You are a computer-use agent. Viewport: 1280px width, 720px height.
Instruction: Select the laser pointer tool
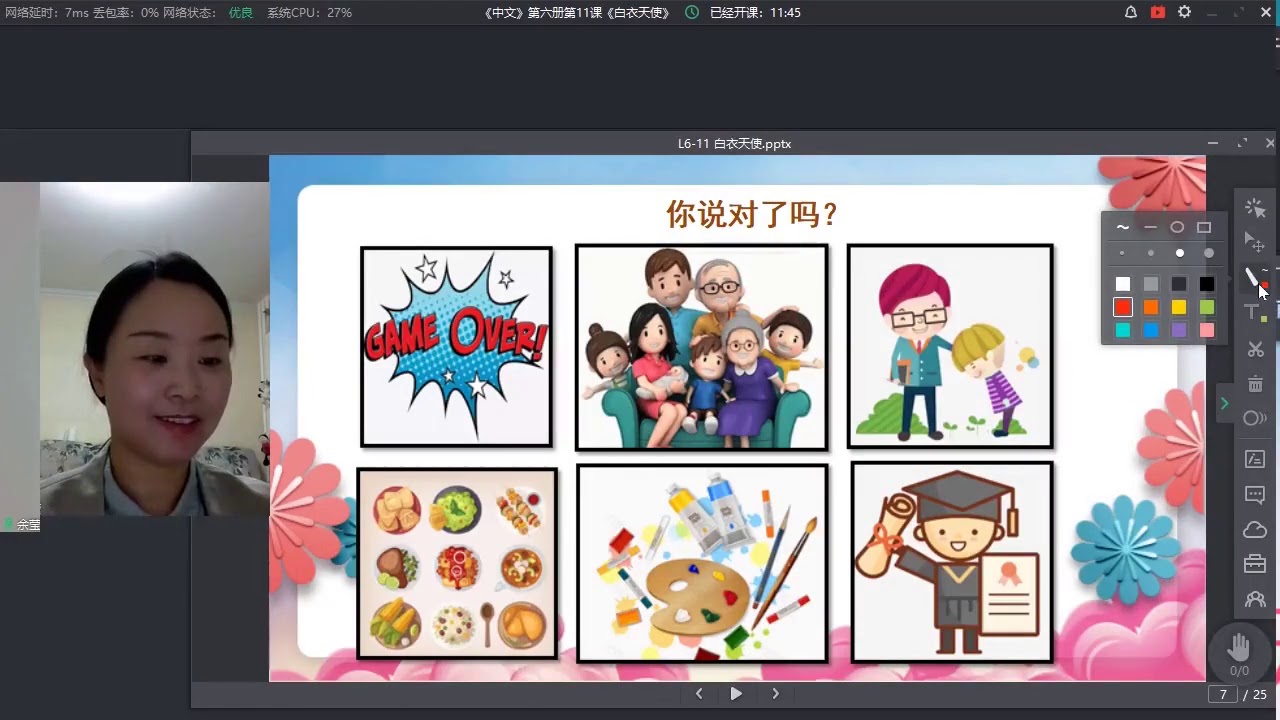coord(1255,207)
